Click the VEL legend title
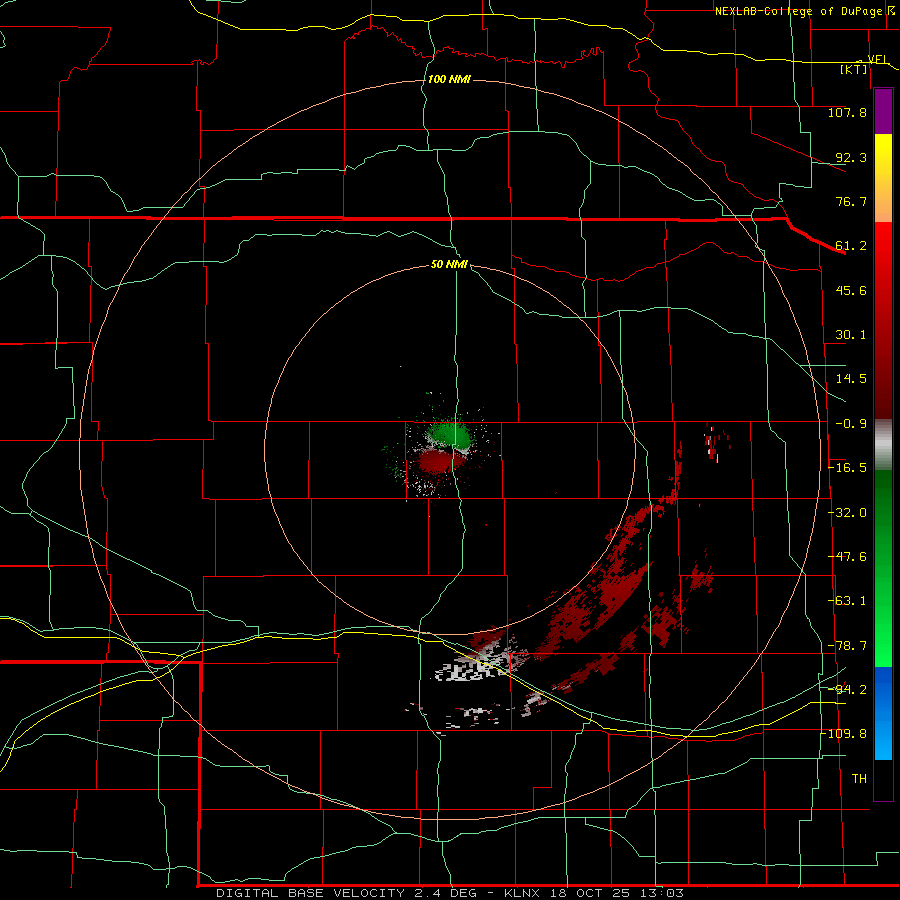The image size is (900, 900). point(877,60)
